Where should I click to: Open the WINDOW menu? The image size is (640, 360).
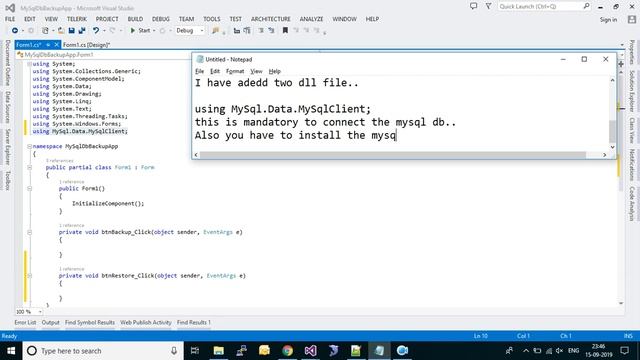pyautogui.click(x=344, y=19)
